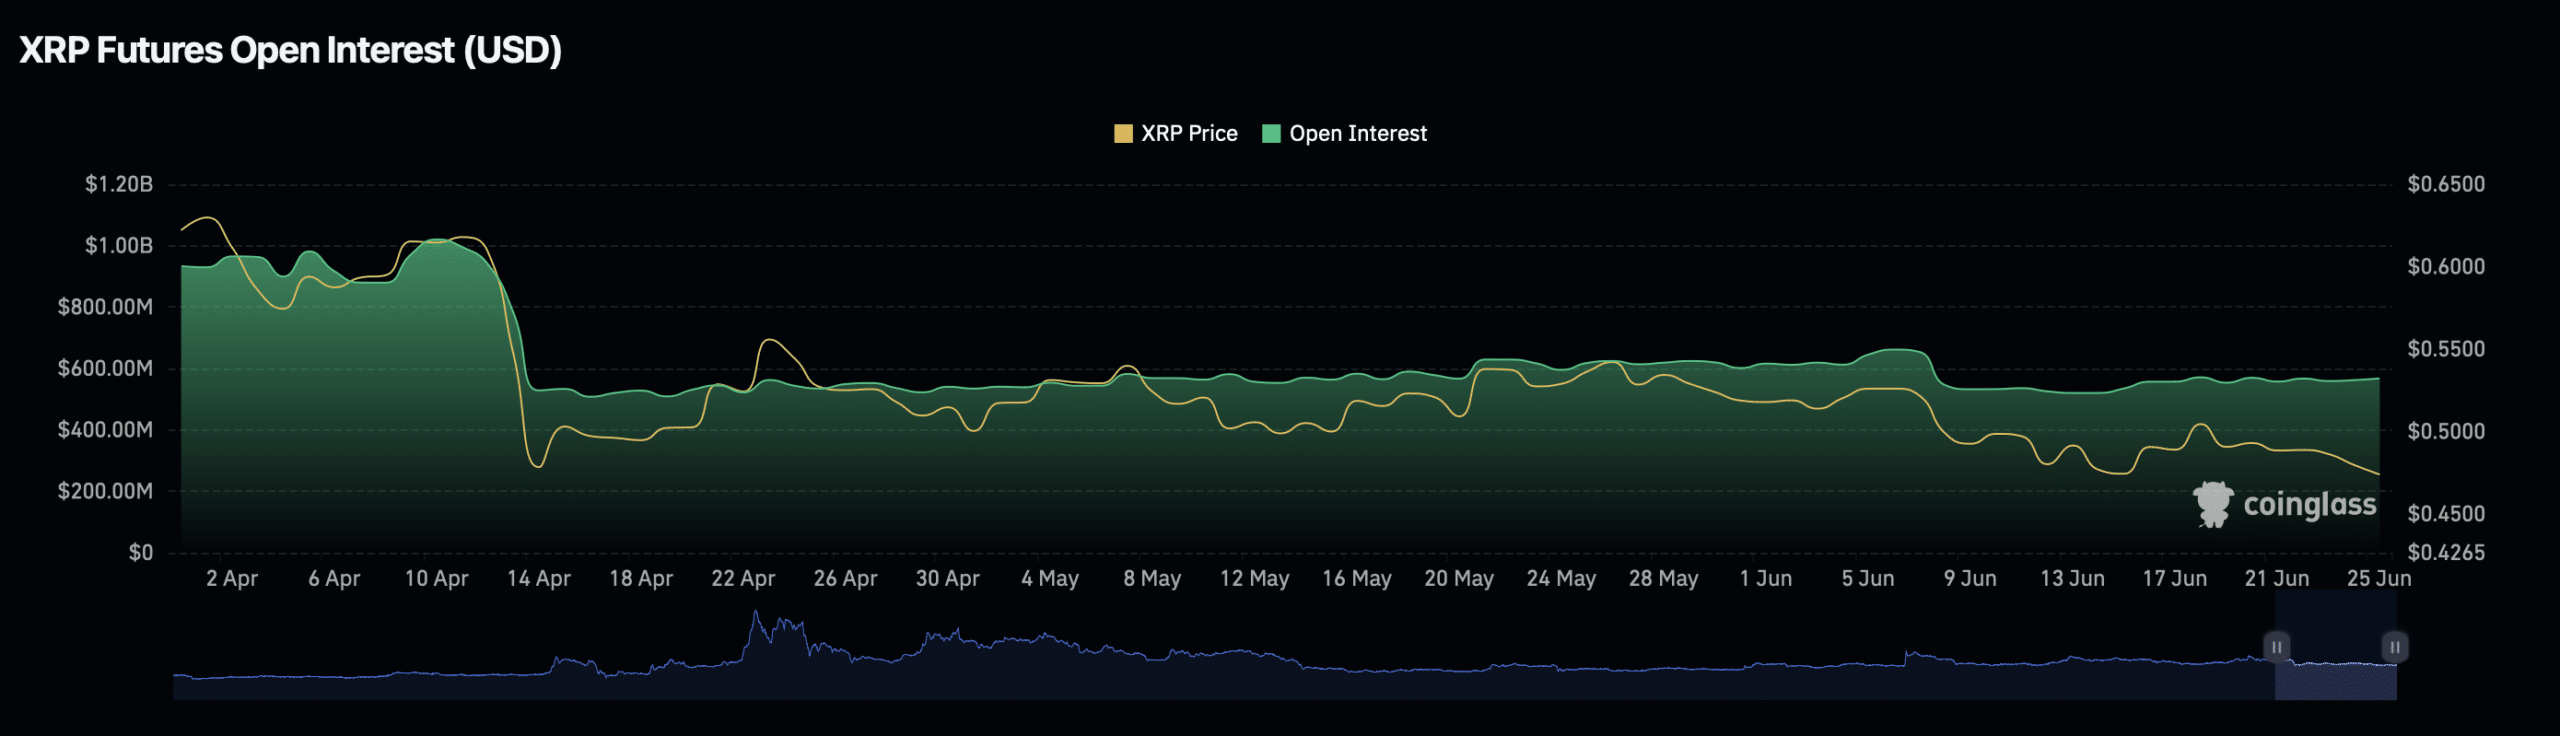The height and width of the screenshot is (736, 2560).
Task: Click the 20 May date label
Action: (x=1459, y=578)
